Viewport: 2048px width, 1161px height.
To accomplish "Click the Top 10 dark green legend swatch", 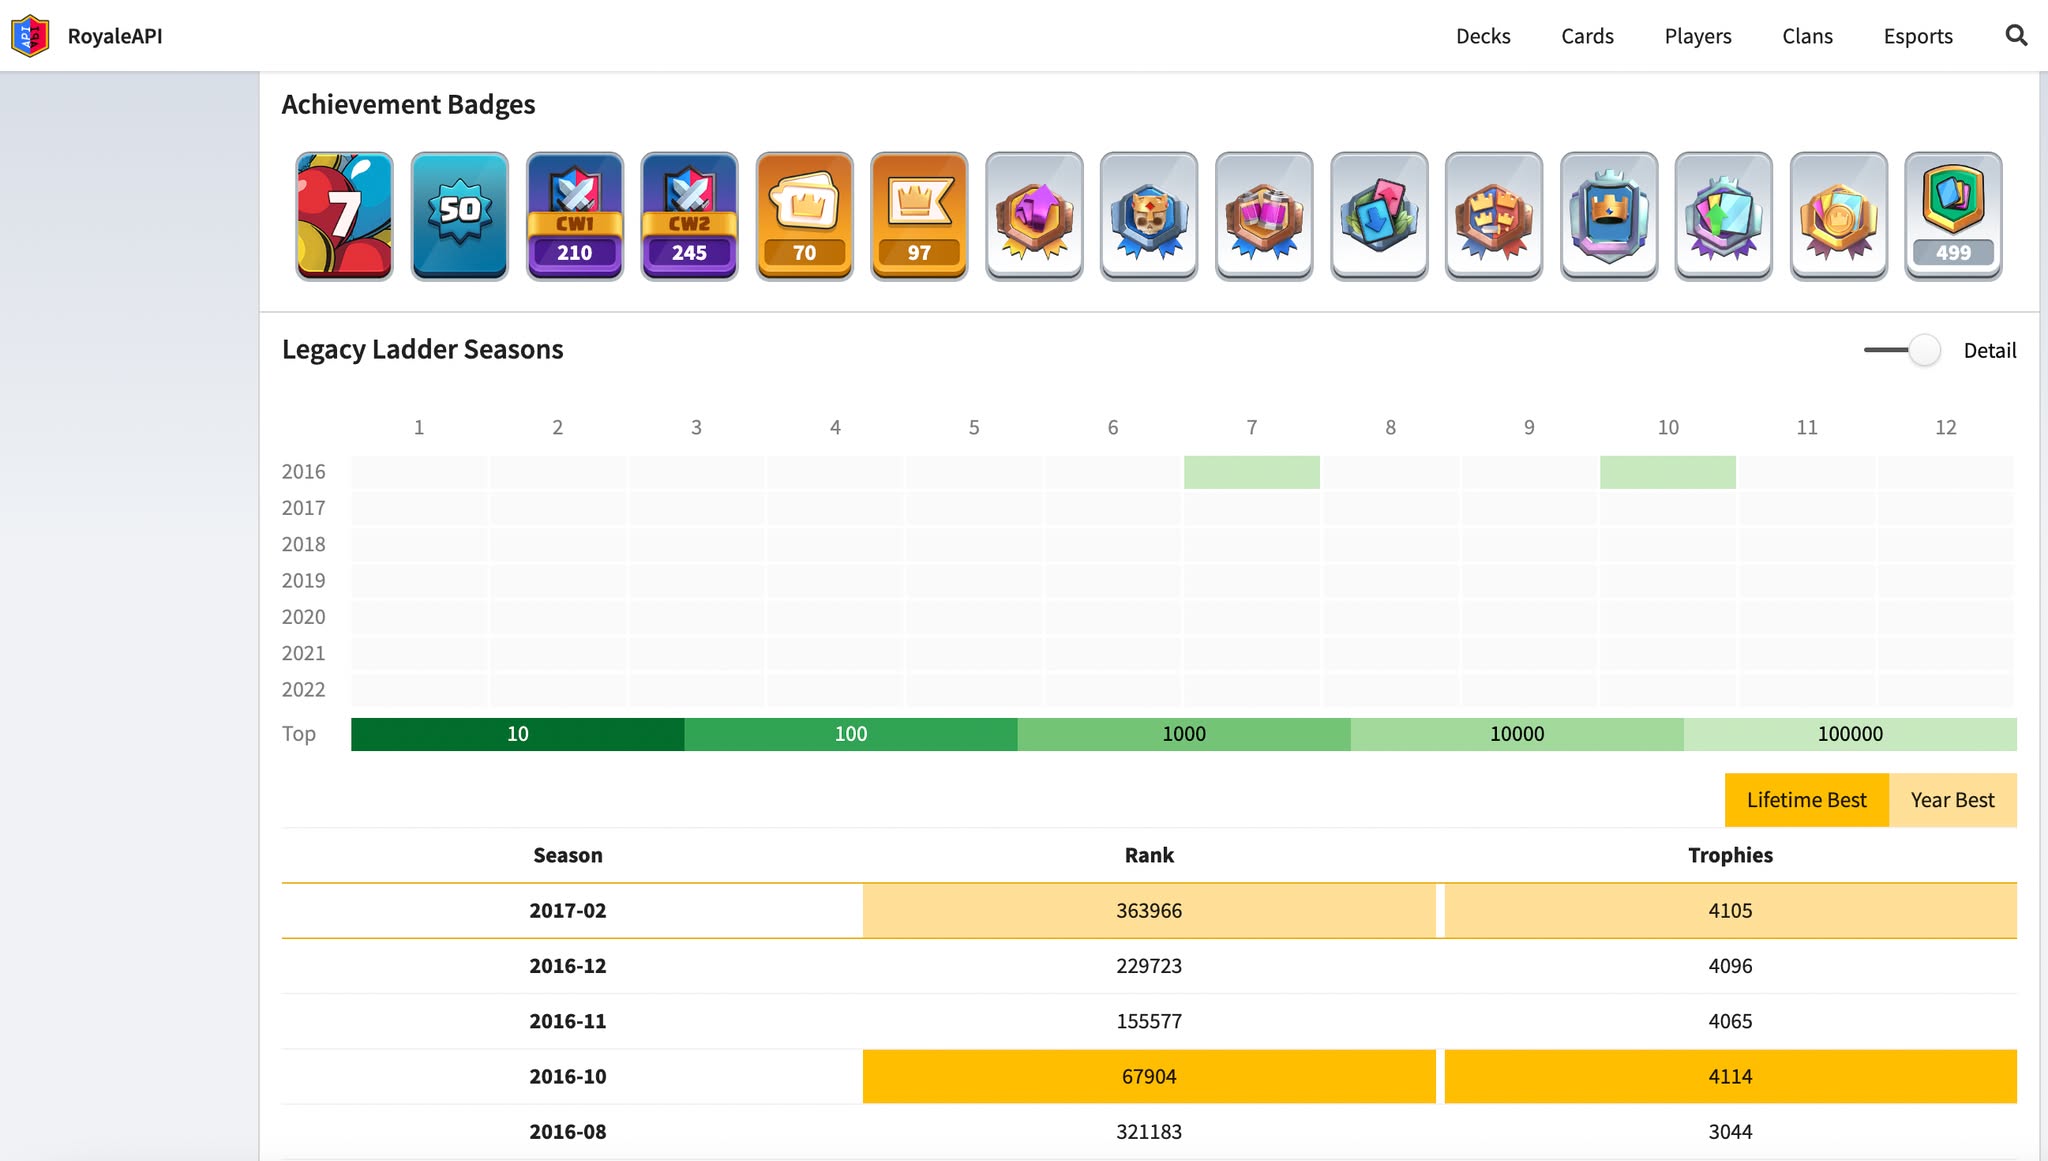I will point(518,734).
